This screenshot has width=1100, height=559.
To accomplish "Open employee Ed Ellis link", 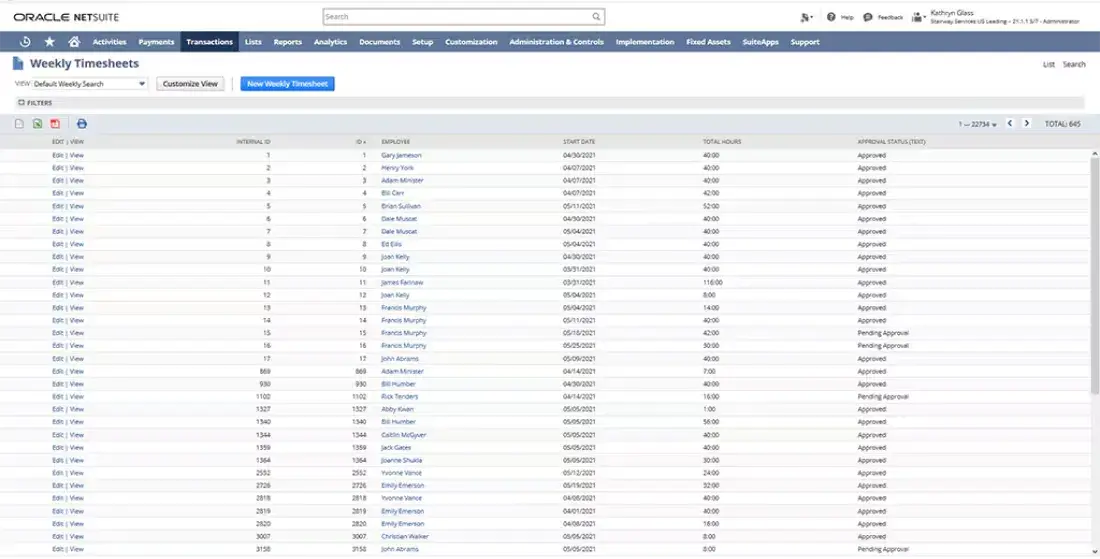I will point(391,244).
